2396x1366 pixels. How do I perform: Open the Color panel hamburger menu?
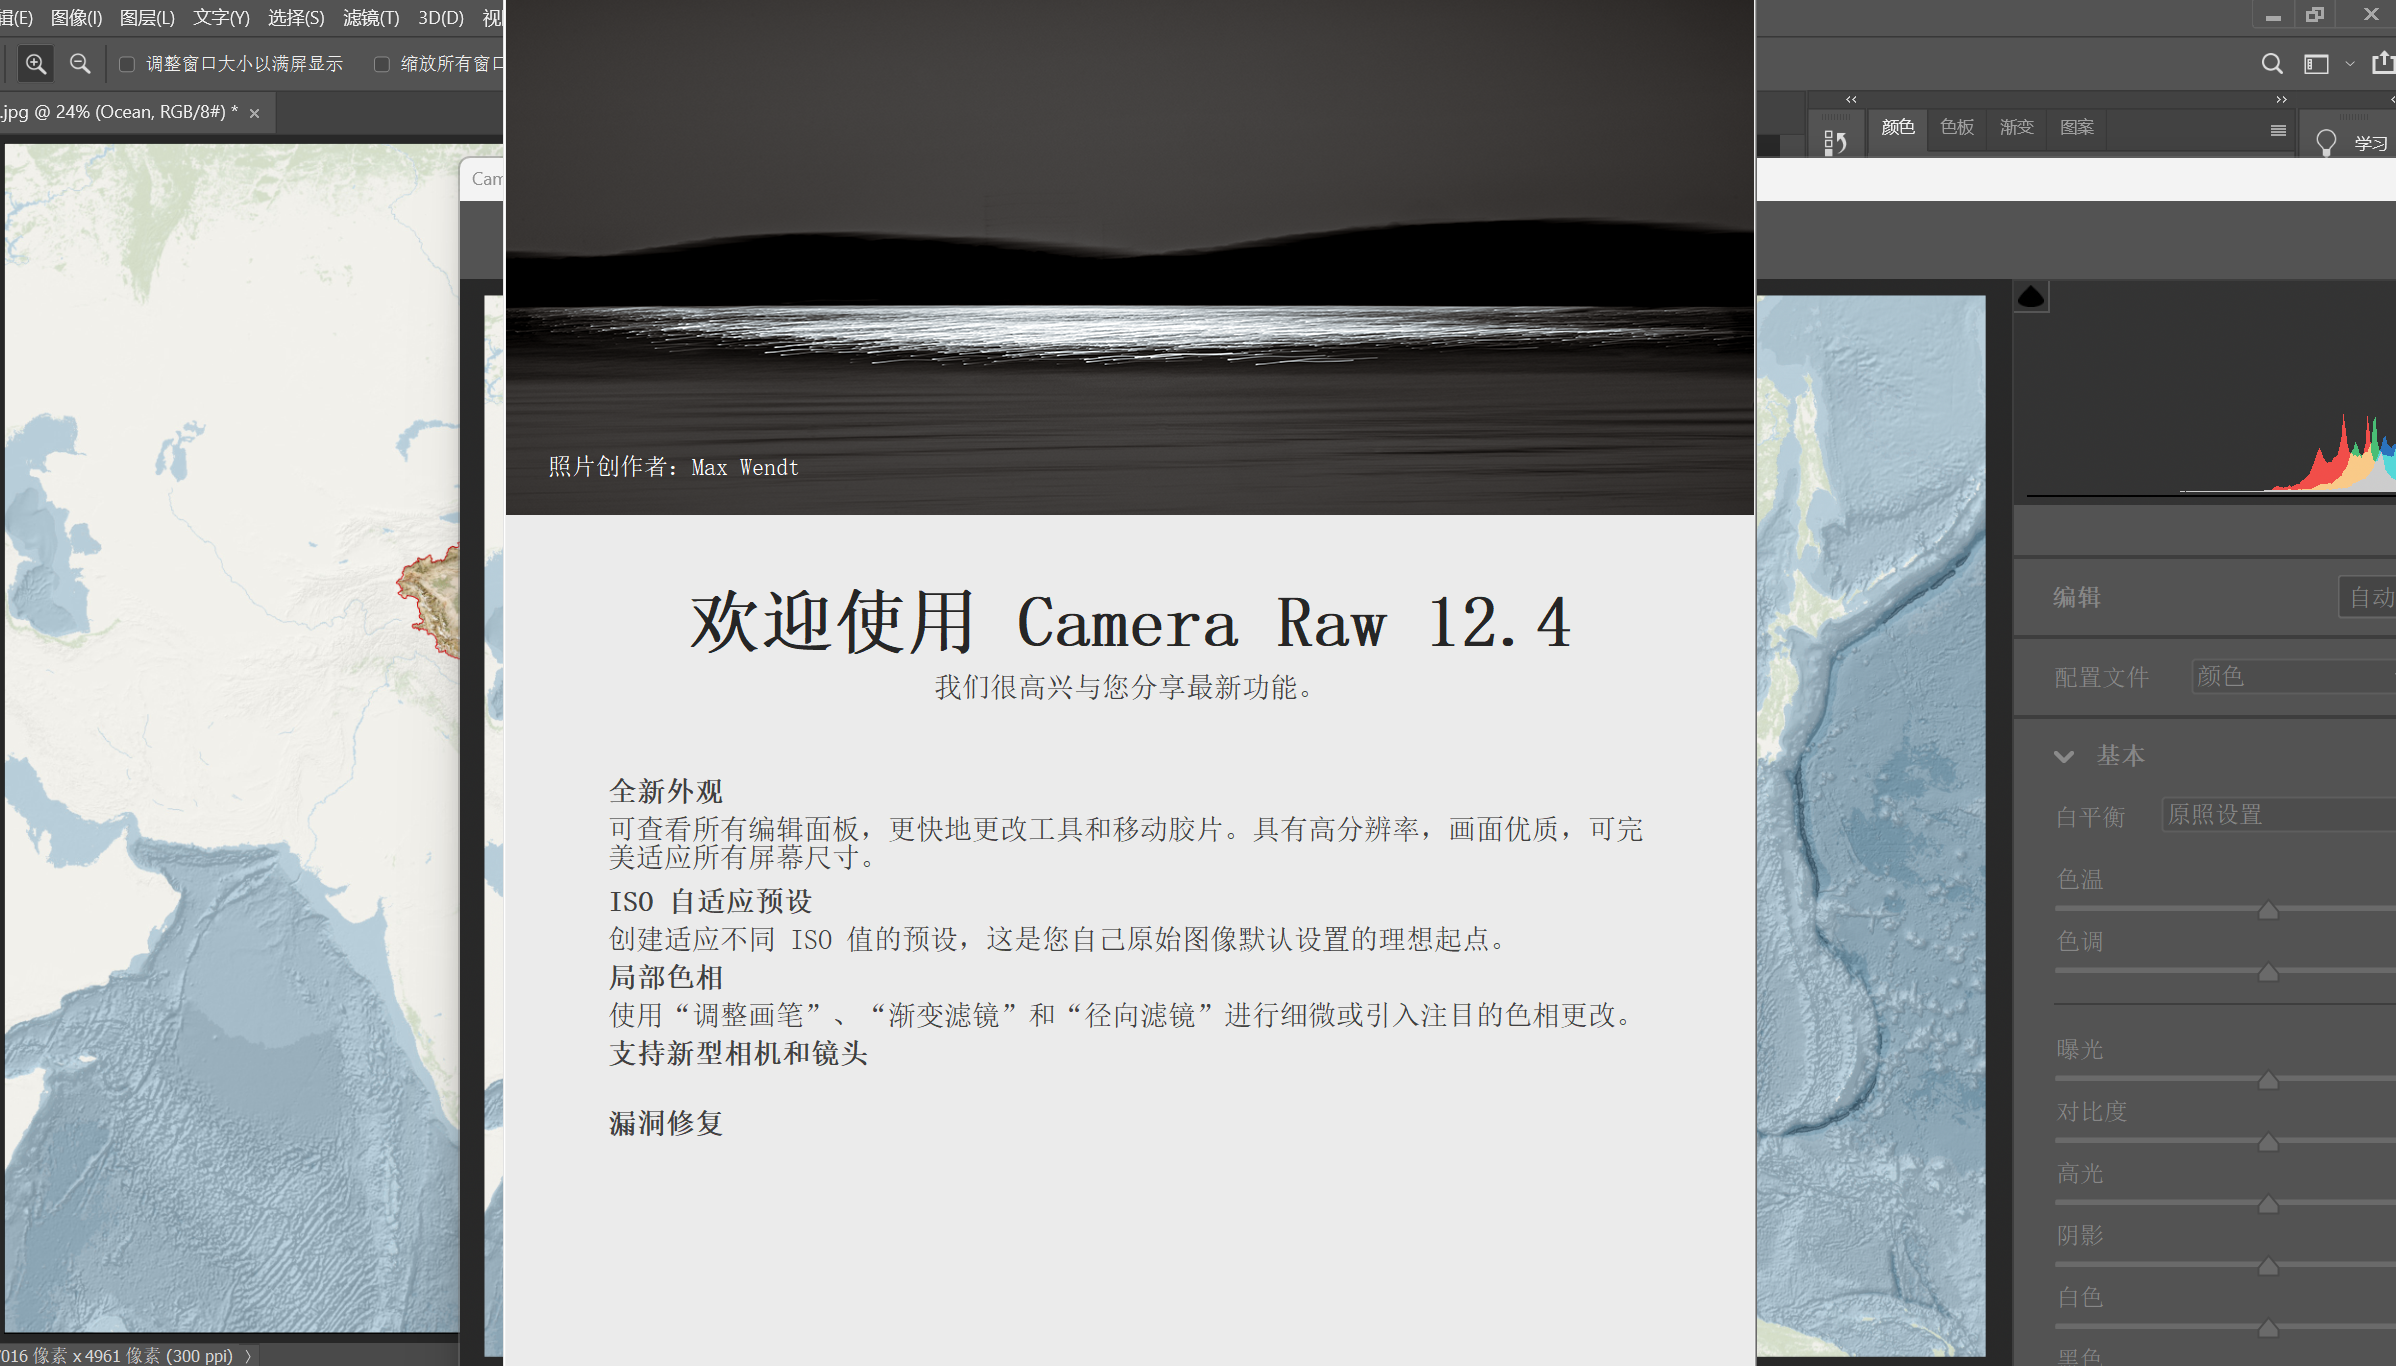pos(2278,130)
